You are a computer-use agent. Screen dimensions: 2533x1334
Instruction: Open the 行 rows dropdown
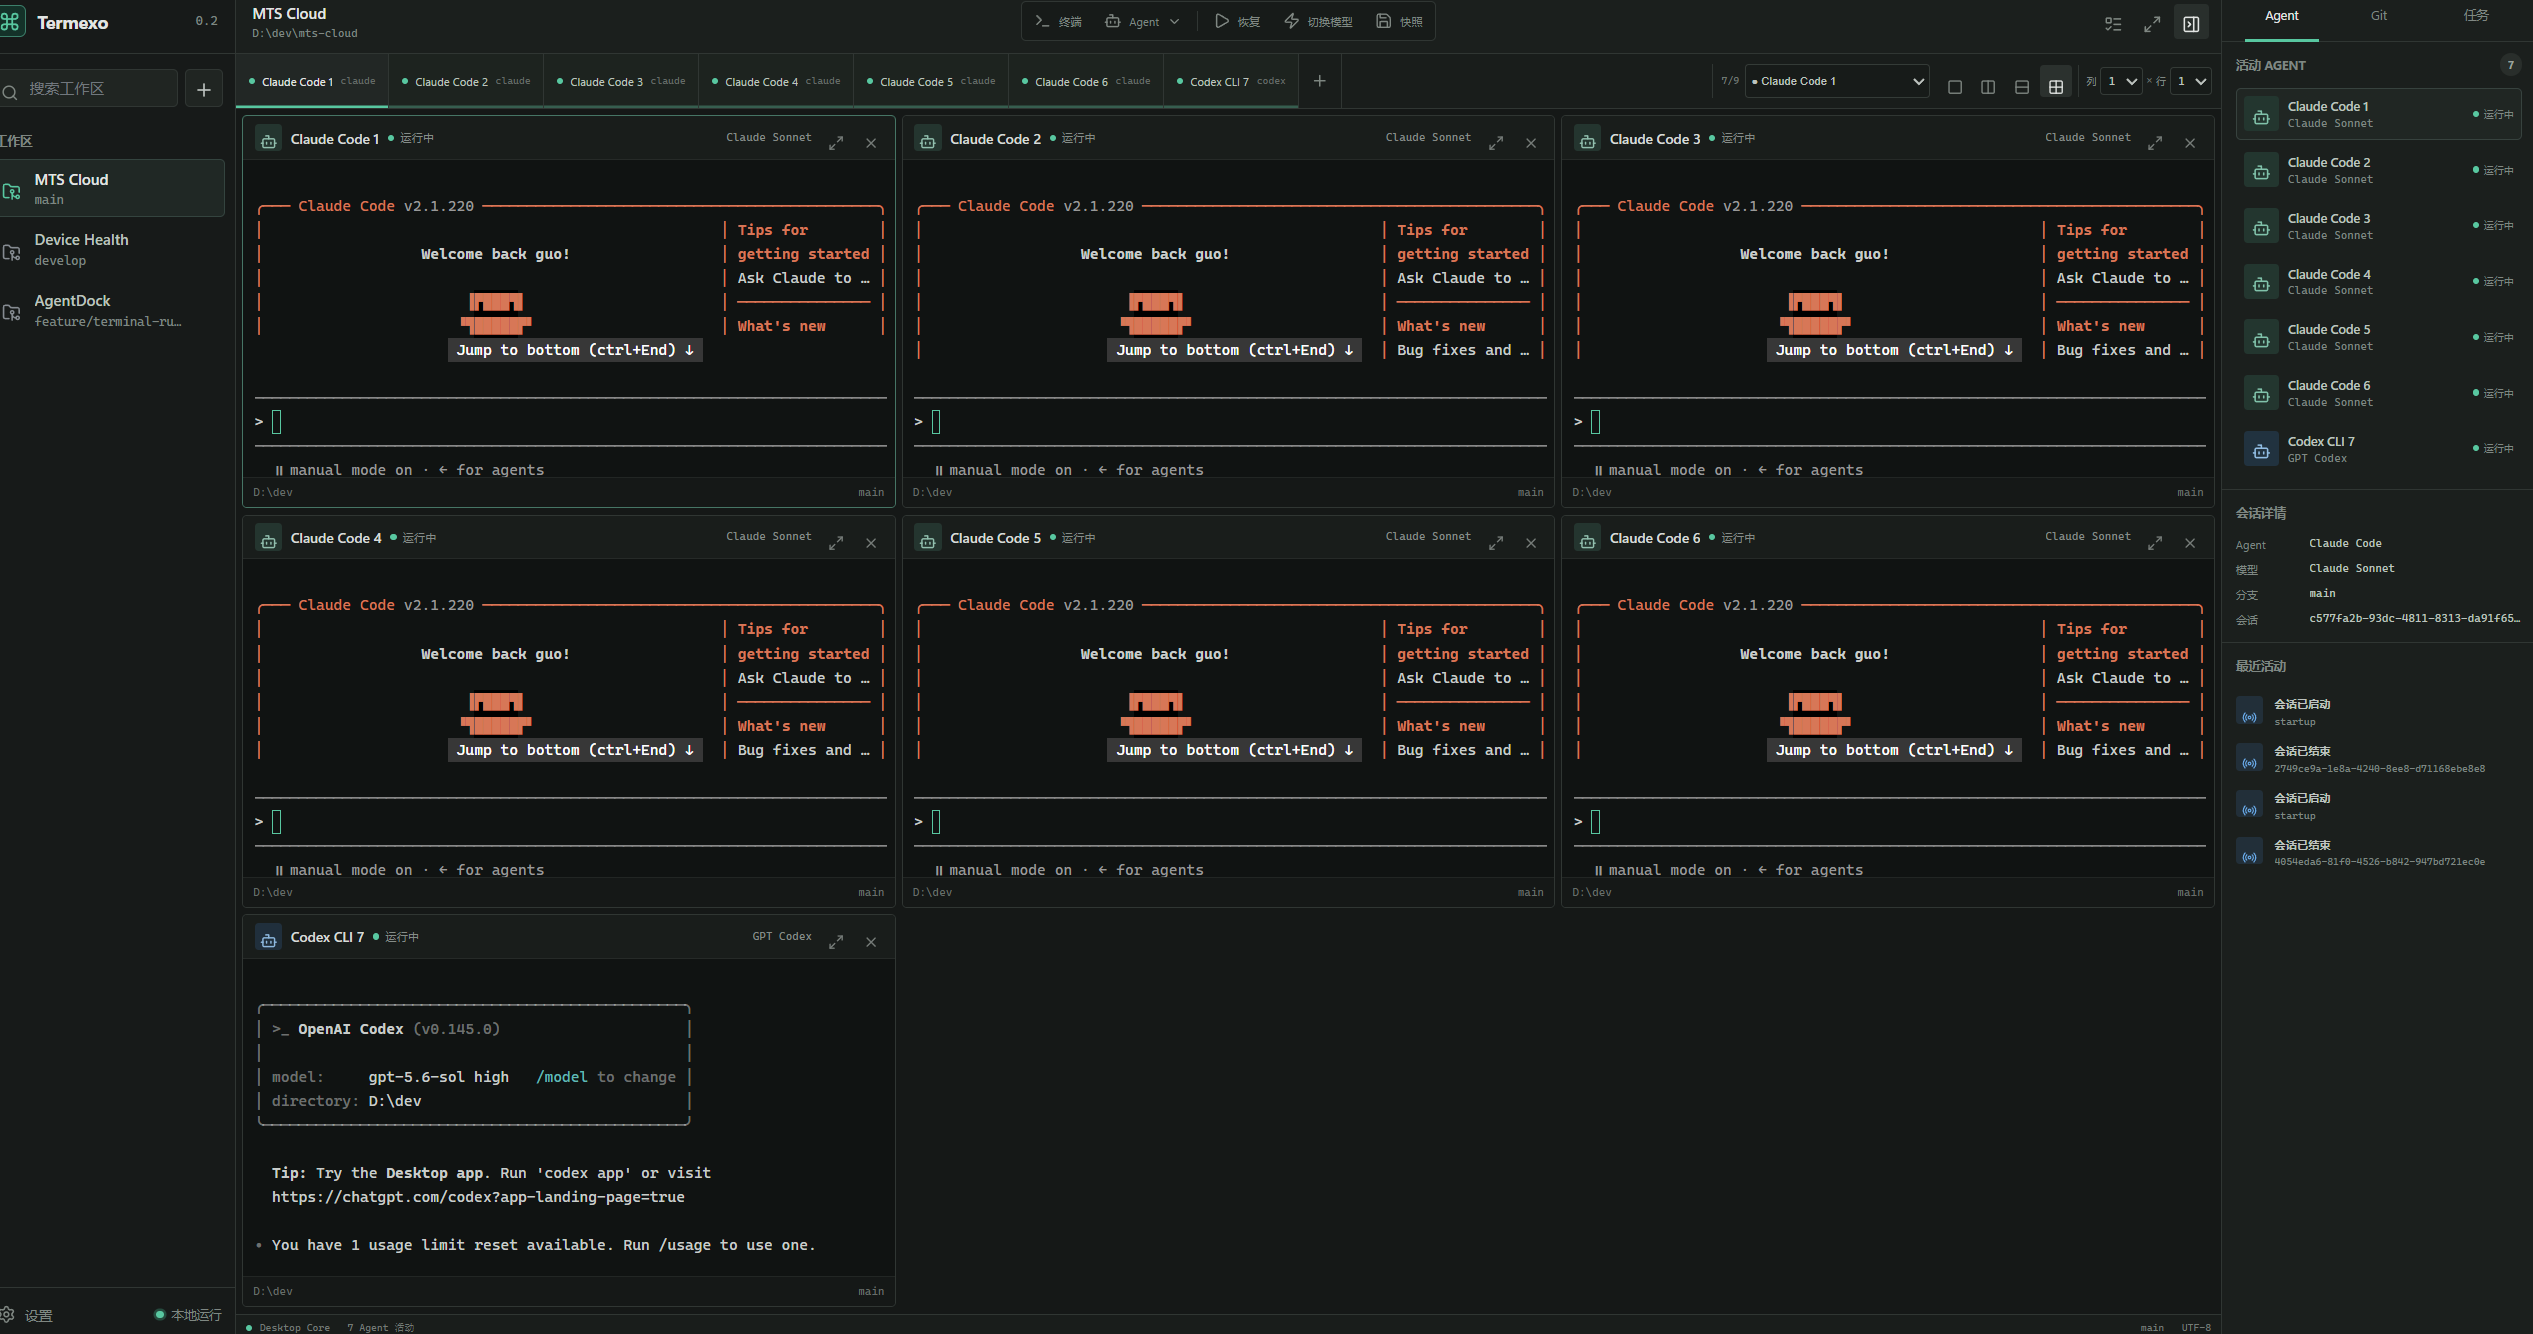point(2190,81)
